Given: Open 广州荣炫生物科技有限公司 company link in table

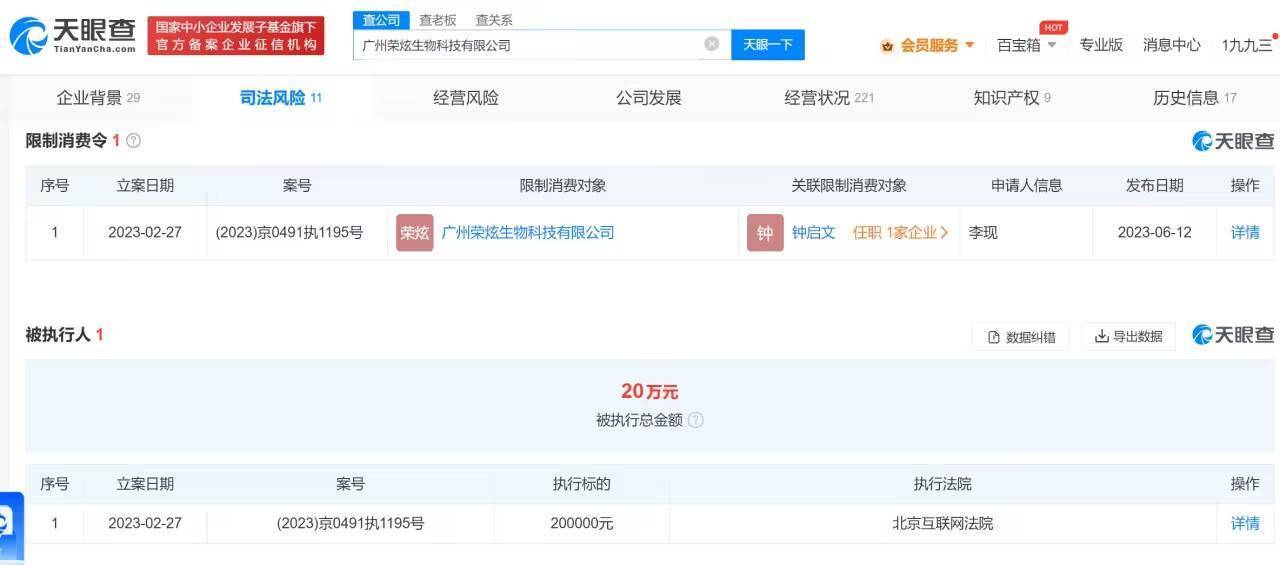Looking at the screenshot, I should click(528, 232).
